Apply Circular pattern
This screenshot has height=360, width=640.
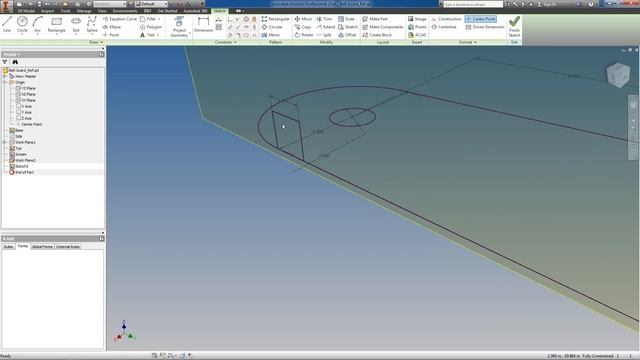tap(272, 27)
